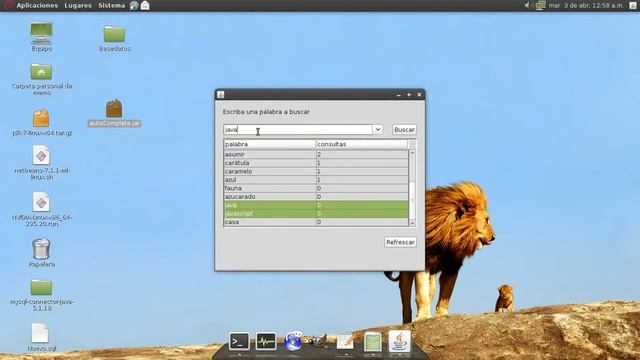Select the caramelo row

(316, 171)
